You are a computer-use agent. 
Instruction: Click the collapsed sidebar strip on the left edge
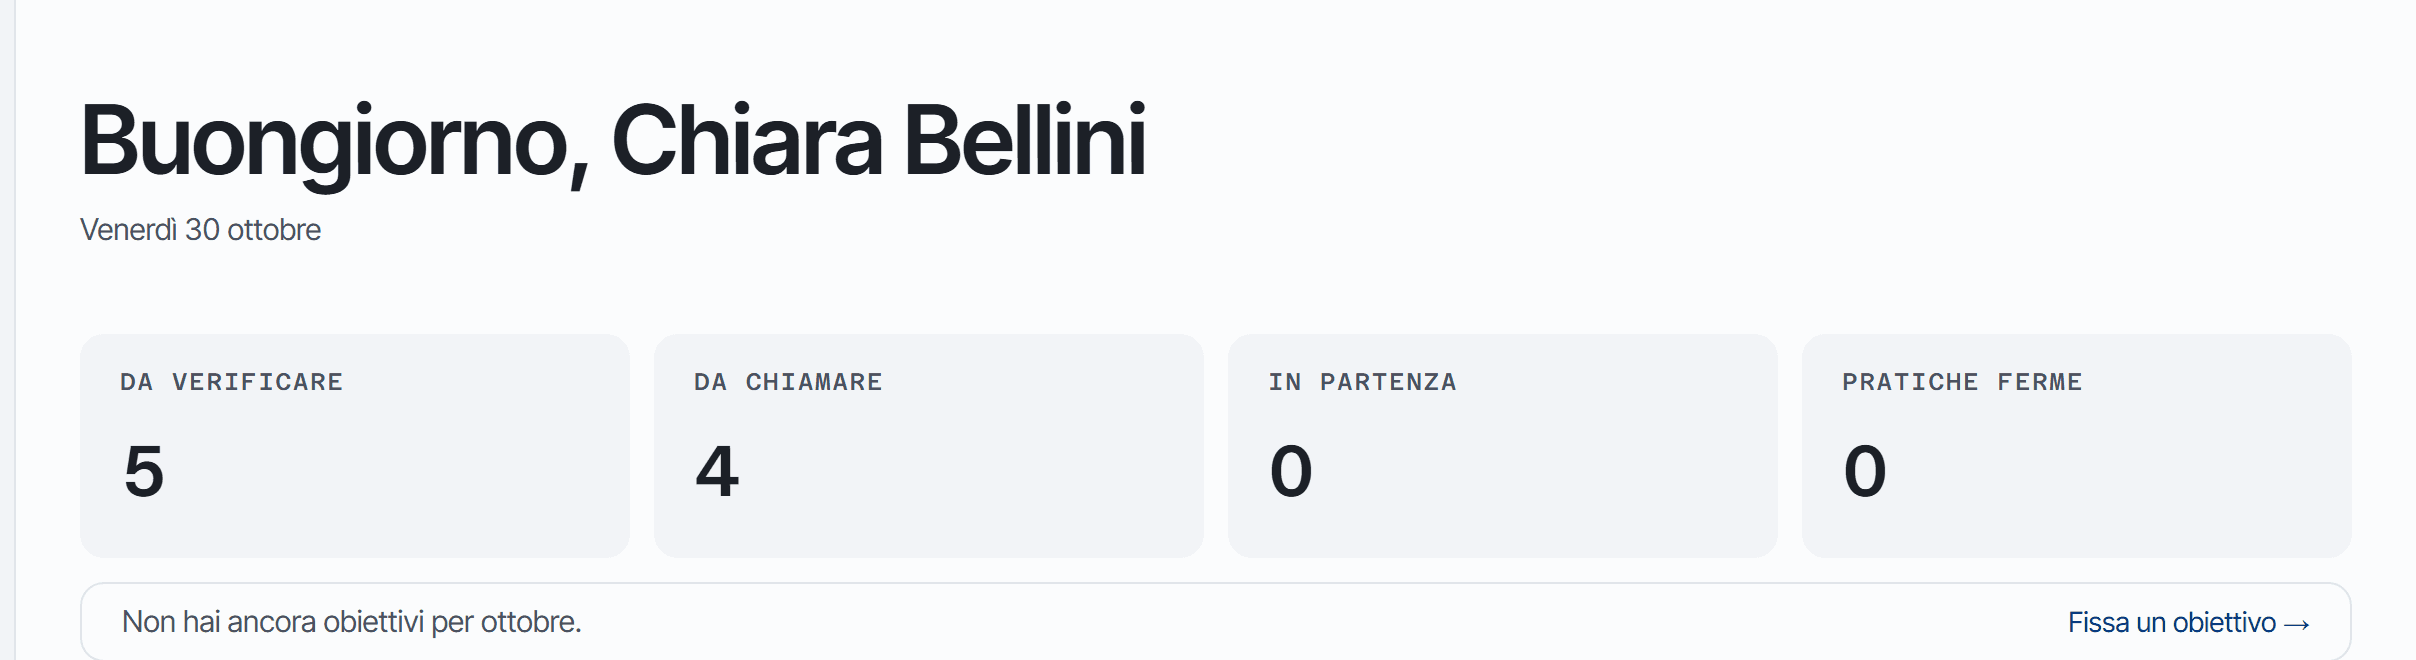7,330
